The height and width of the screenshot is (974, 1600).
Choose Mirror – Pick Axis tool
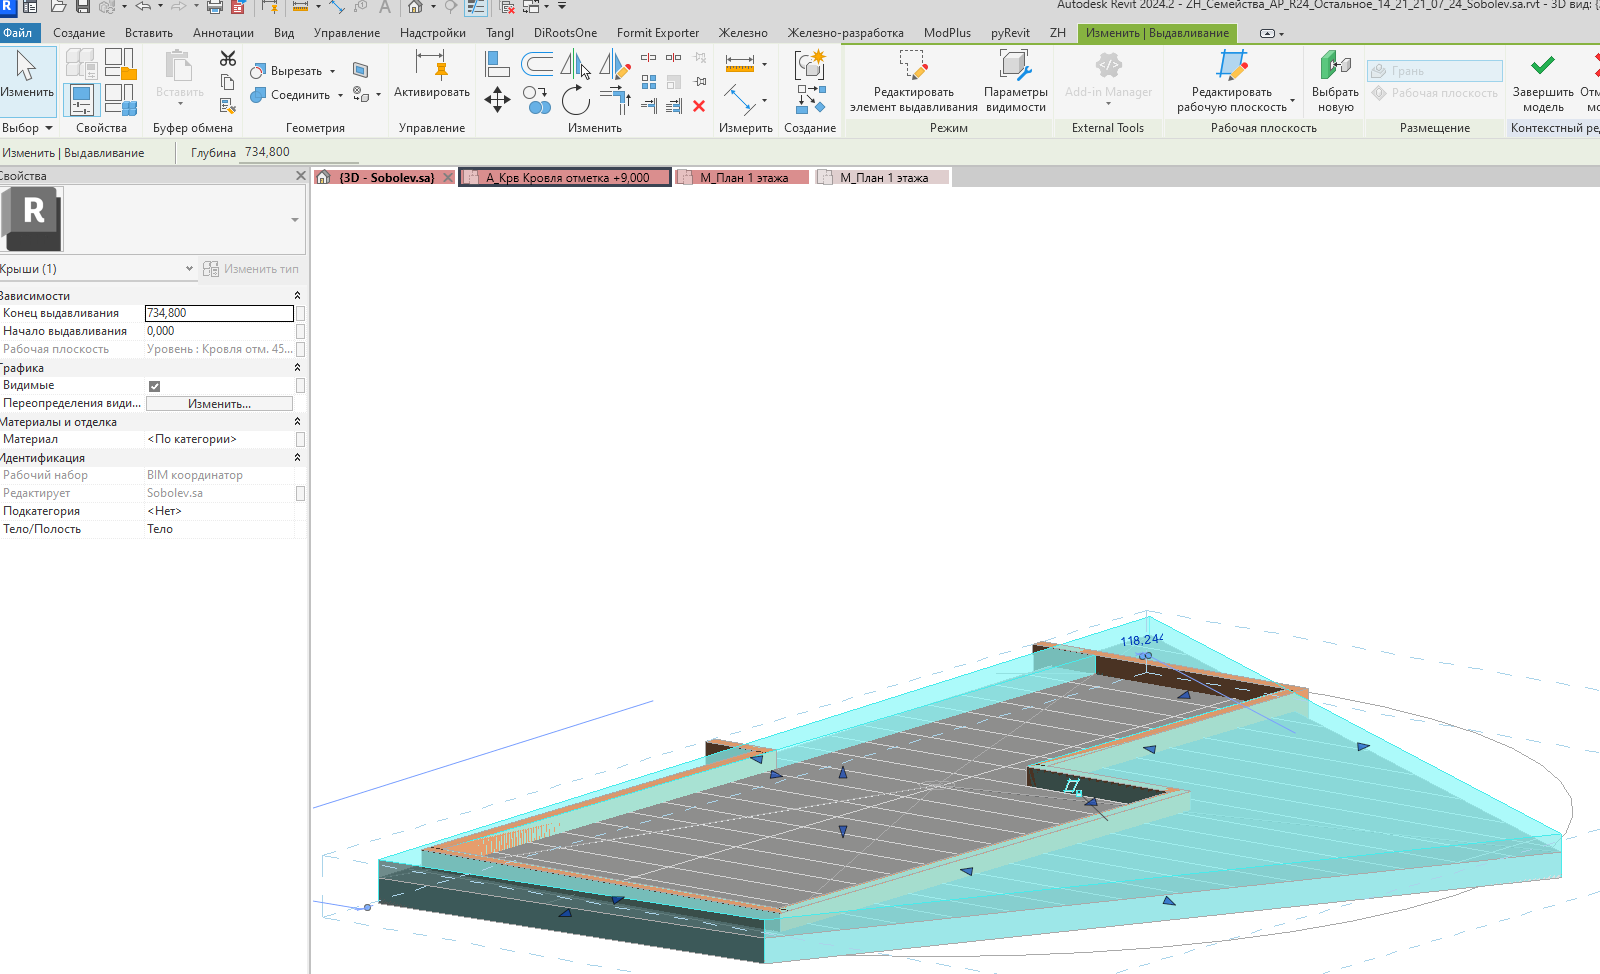(575, 65)
